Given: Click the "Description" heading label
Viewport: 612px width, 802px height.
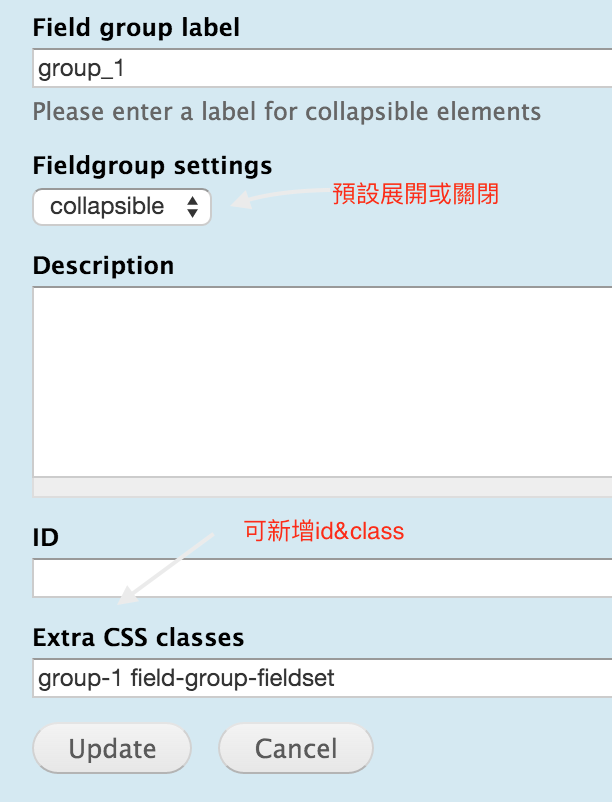Looking at the screenshot, I should [x=103, y=266].
